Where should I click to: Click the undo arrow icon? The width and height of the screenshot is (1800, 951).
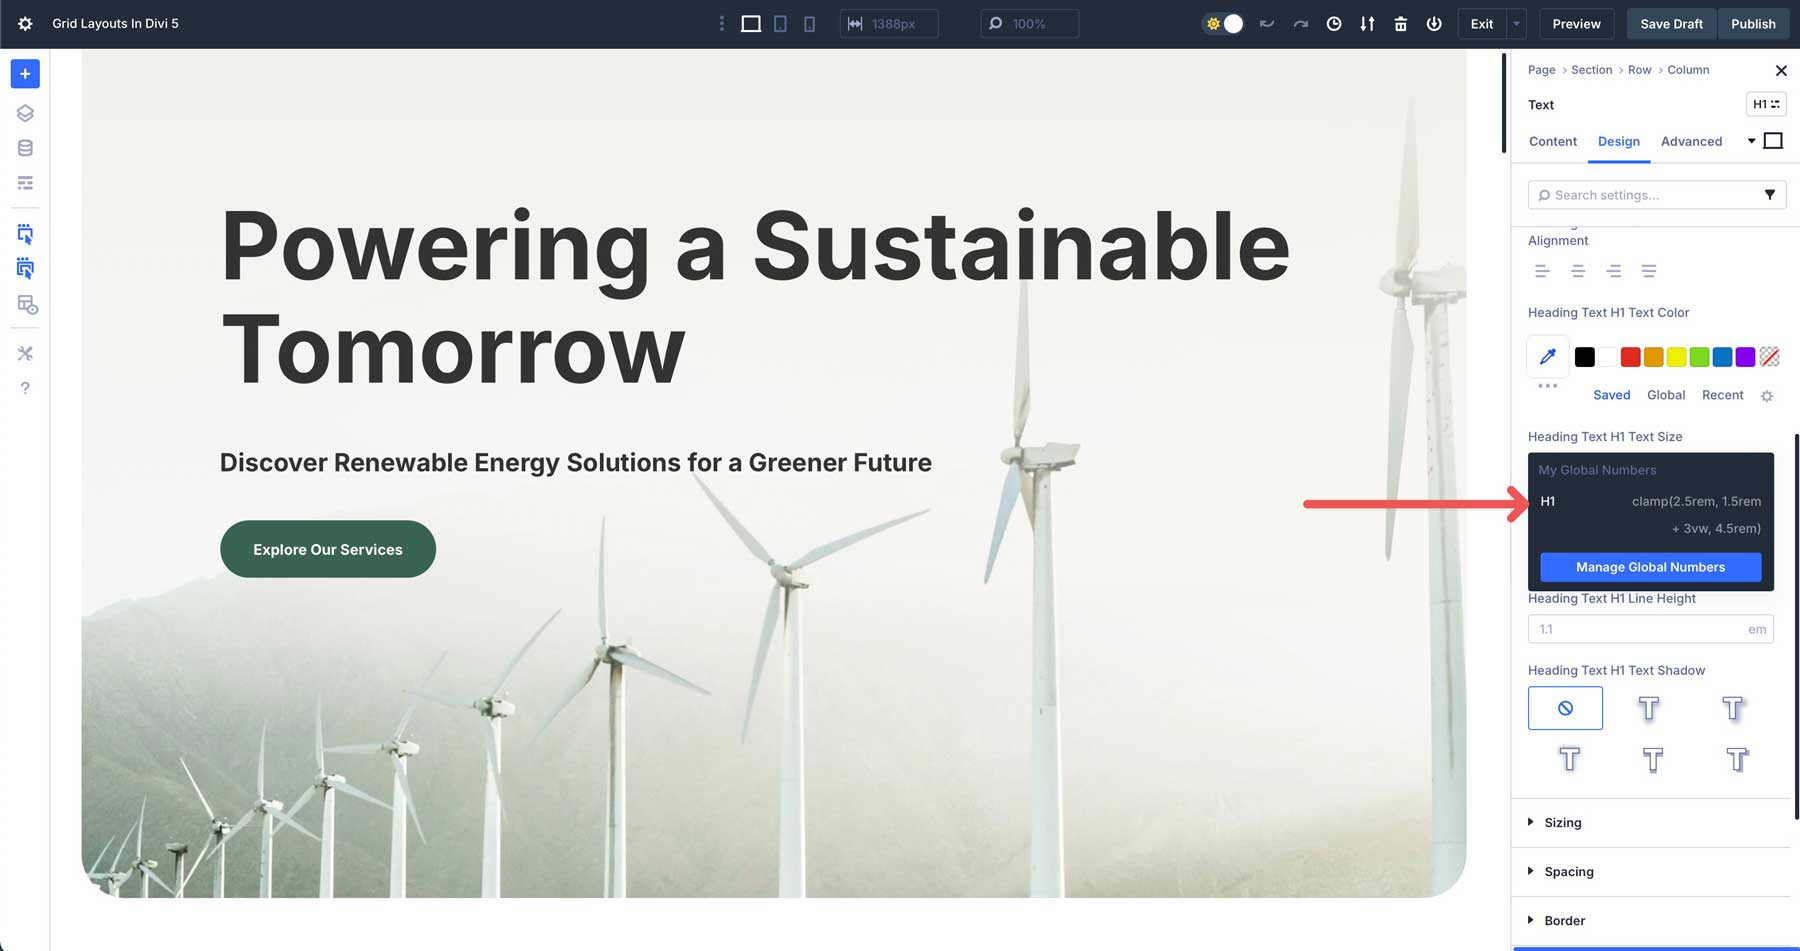coord(1267,24)
